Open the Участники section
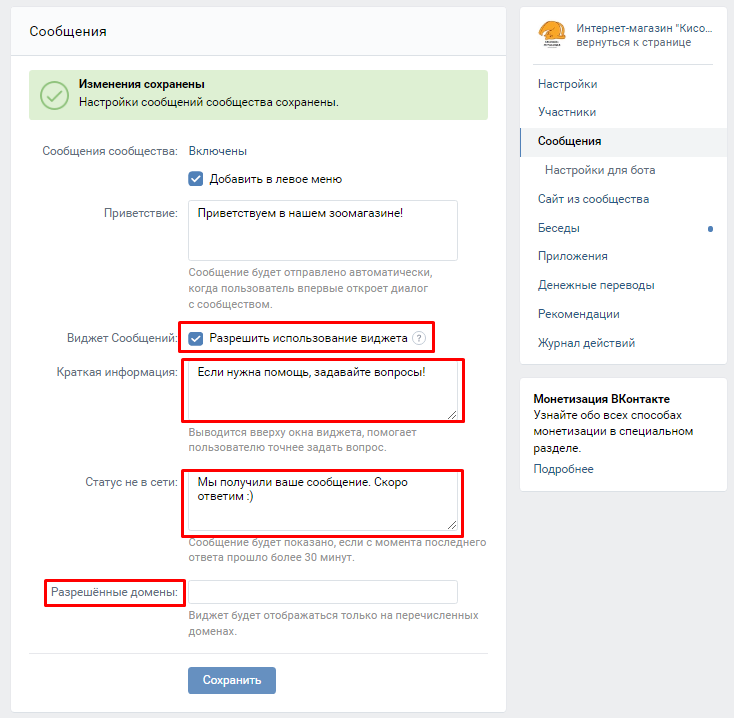The image size is (734, 718). [x=567, y=112]
